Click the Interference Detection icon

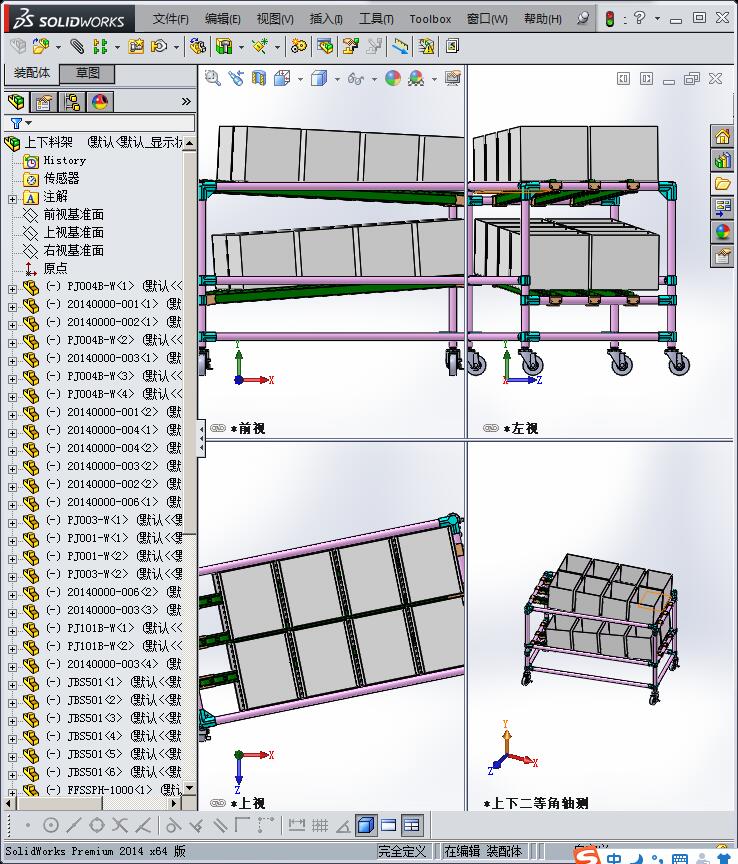coord(400,47)
